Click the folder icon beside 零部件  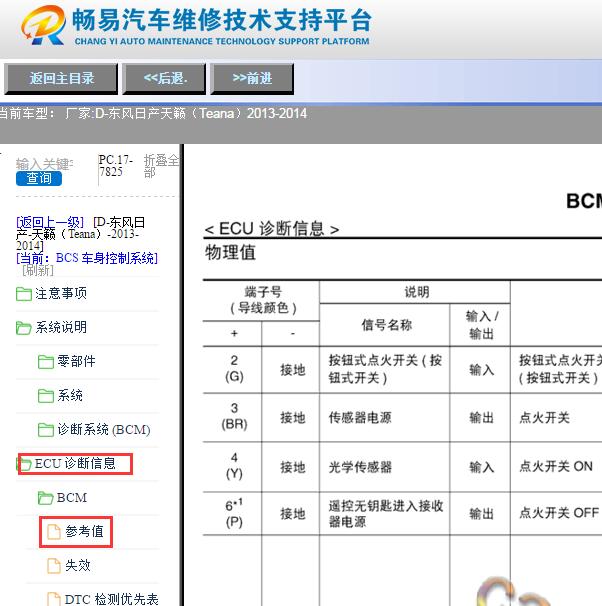pyautogui.click(x=46, y=362)
